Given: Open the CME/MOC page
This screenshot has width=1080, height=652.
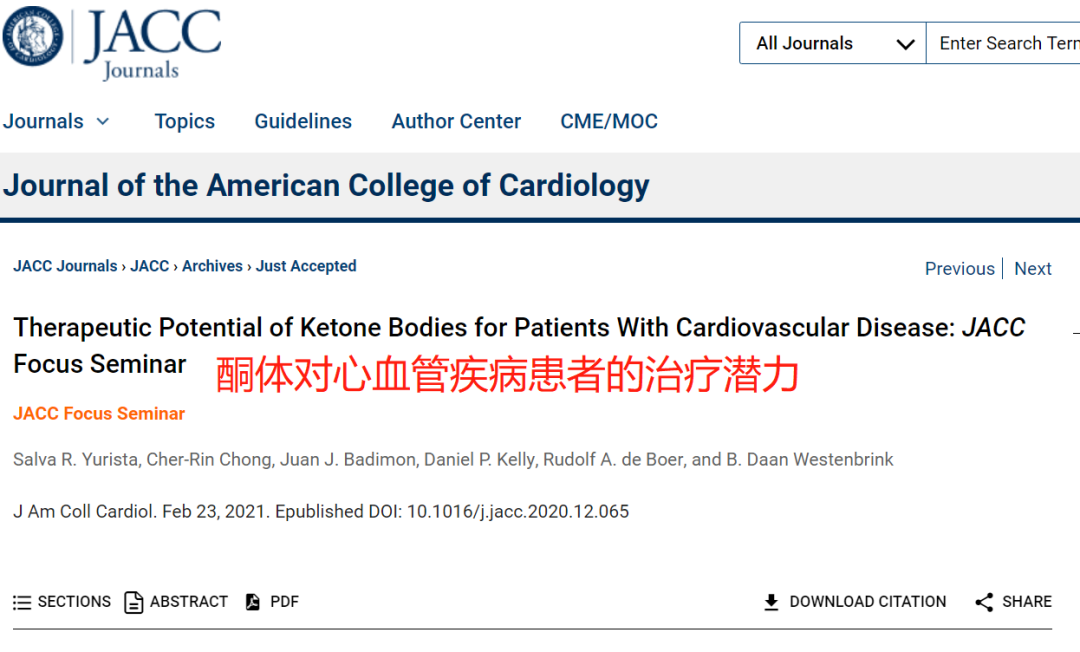Looking at the screenshot, I should [x=609, y=121].
